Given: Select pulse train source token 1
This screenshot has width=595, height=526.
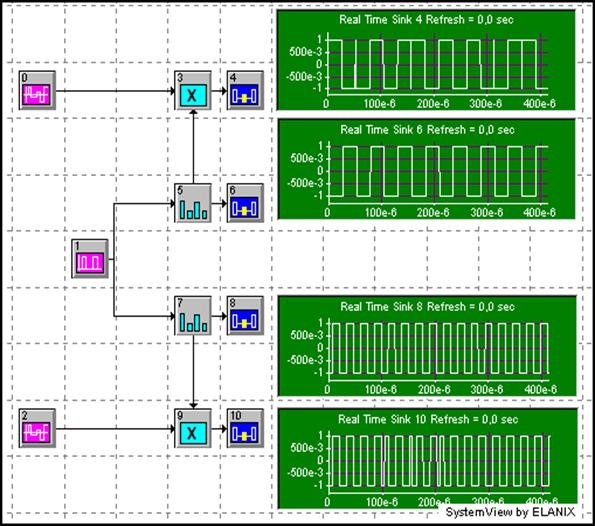Looking at the screenshot, I should 90,258.
